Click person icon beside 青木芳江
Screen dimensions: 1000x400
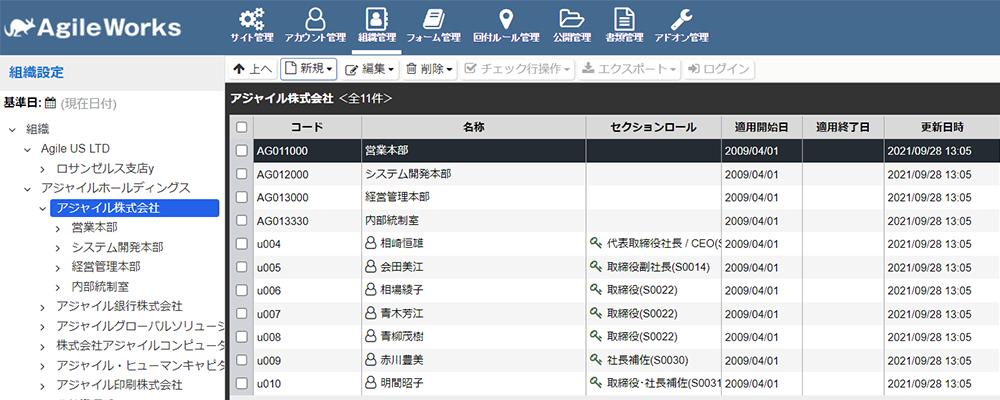371,313
